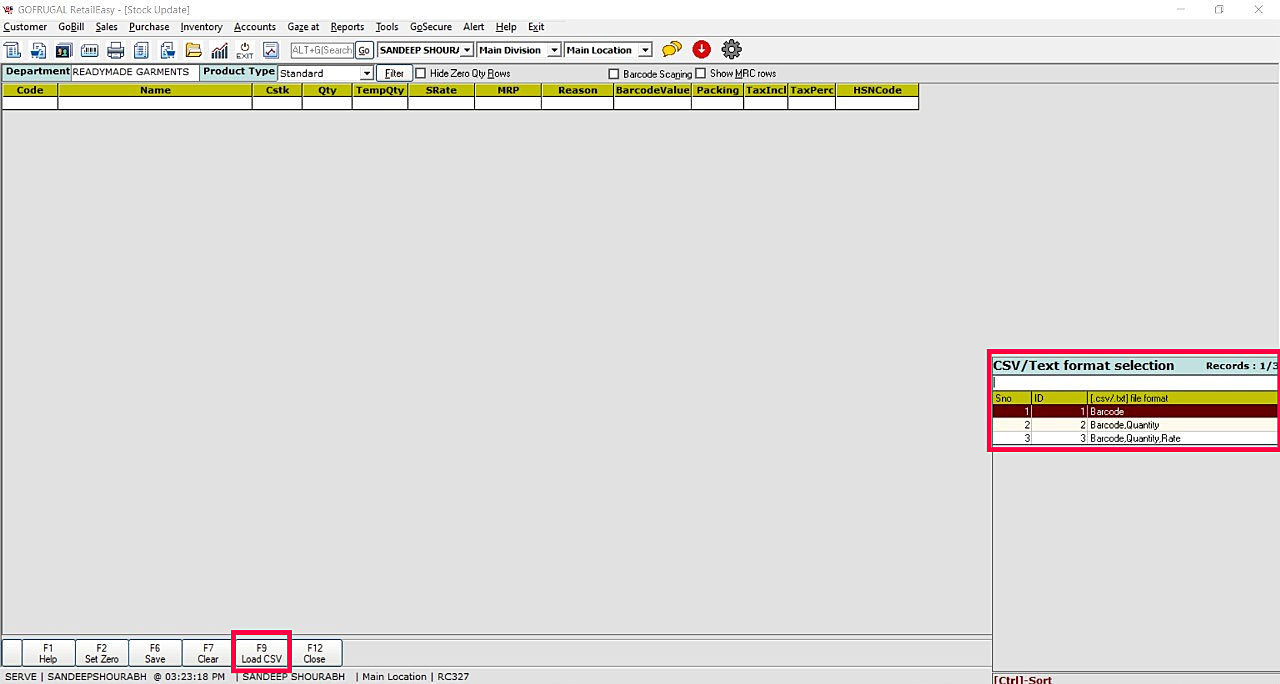Click the line graph icon after EXIT
The height and width of the screenshot is (684, 1280).
coord(271,50)
